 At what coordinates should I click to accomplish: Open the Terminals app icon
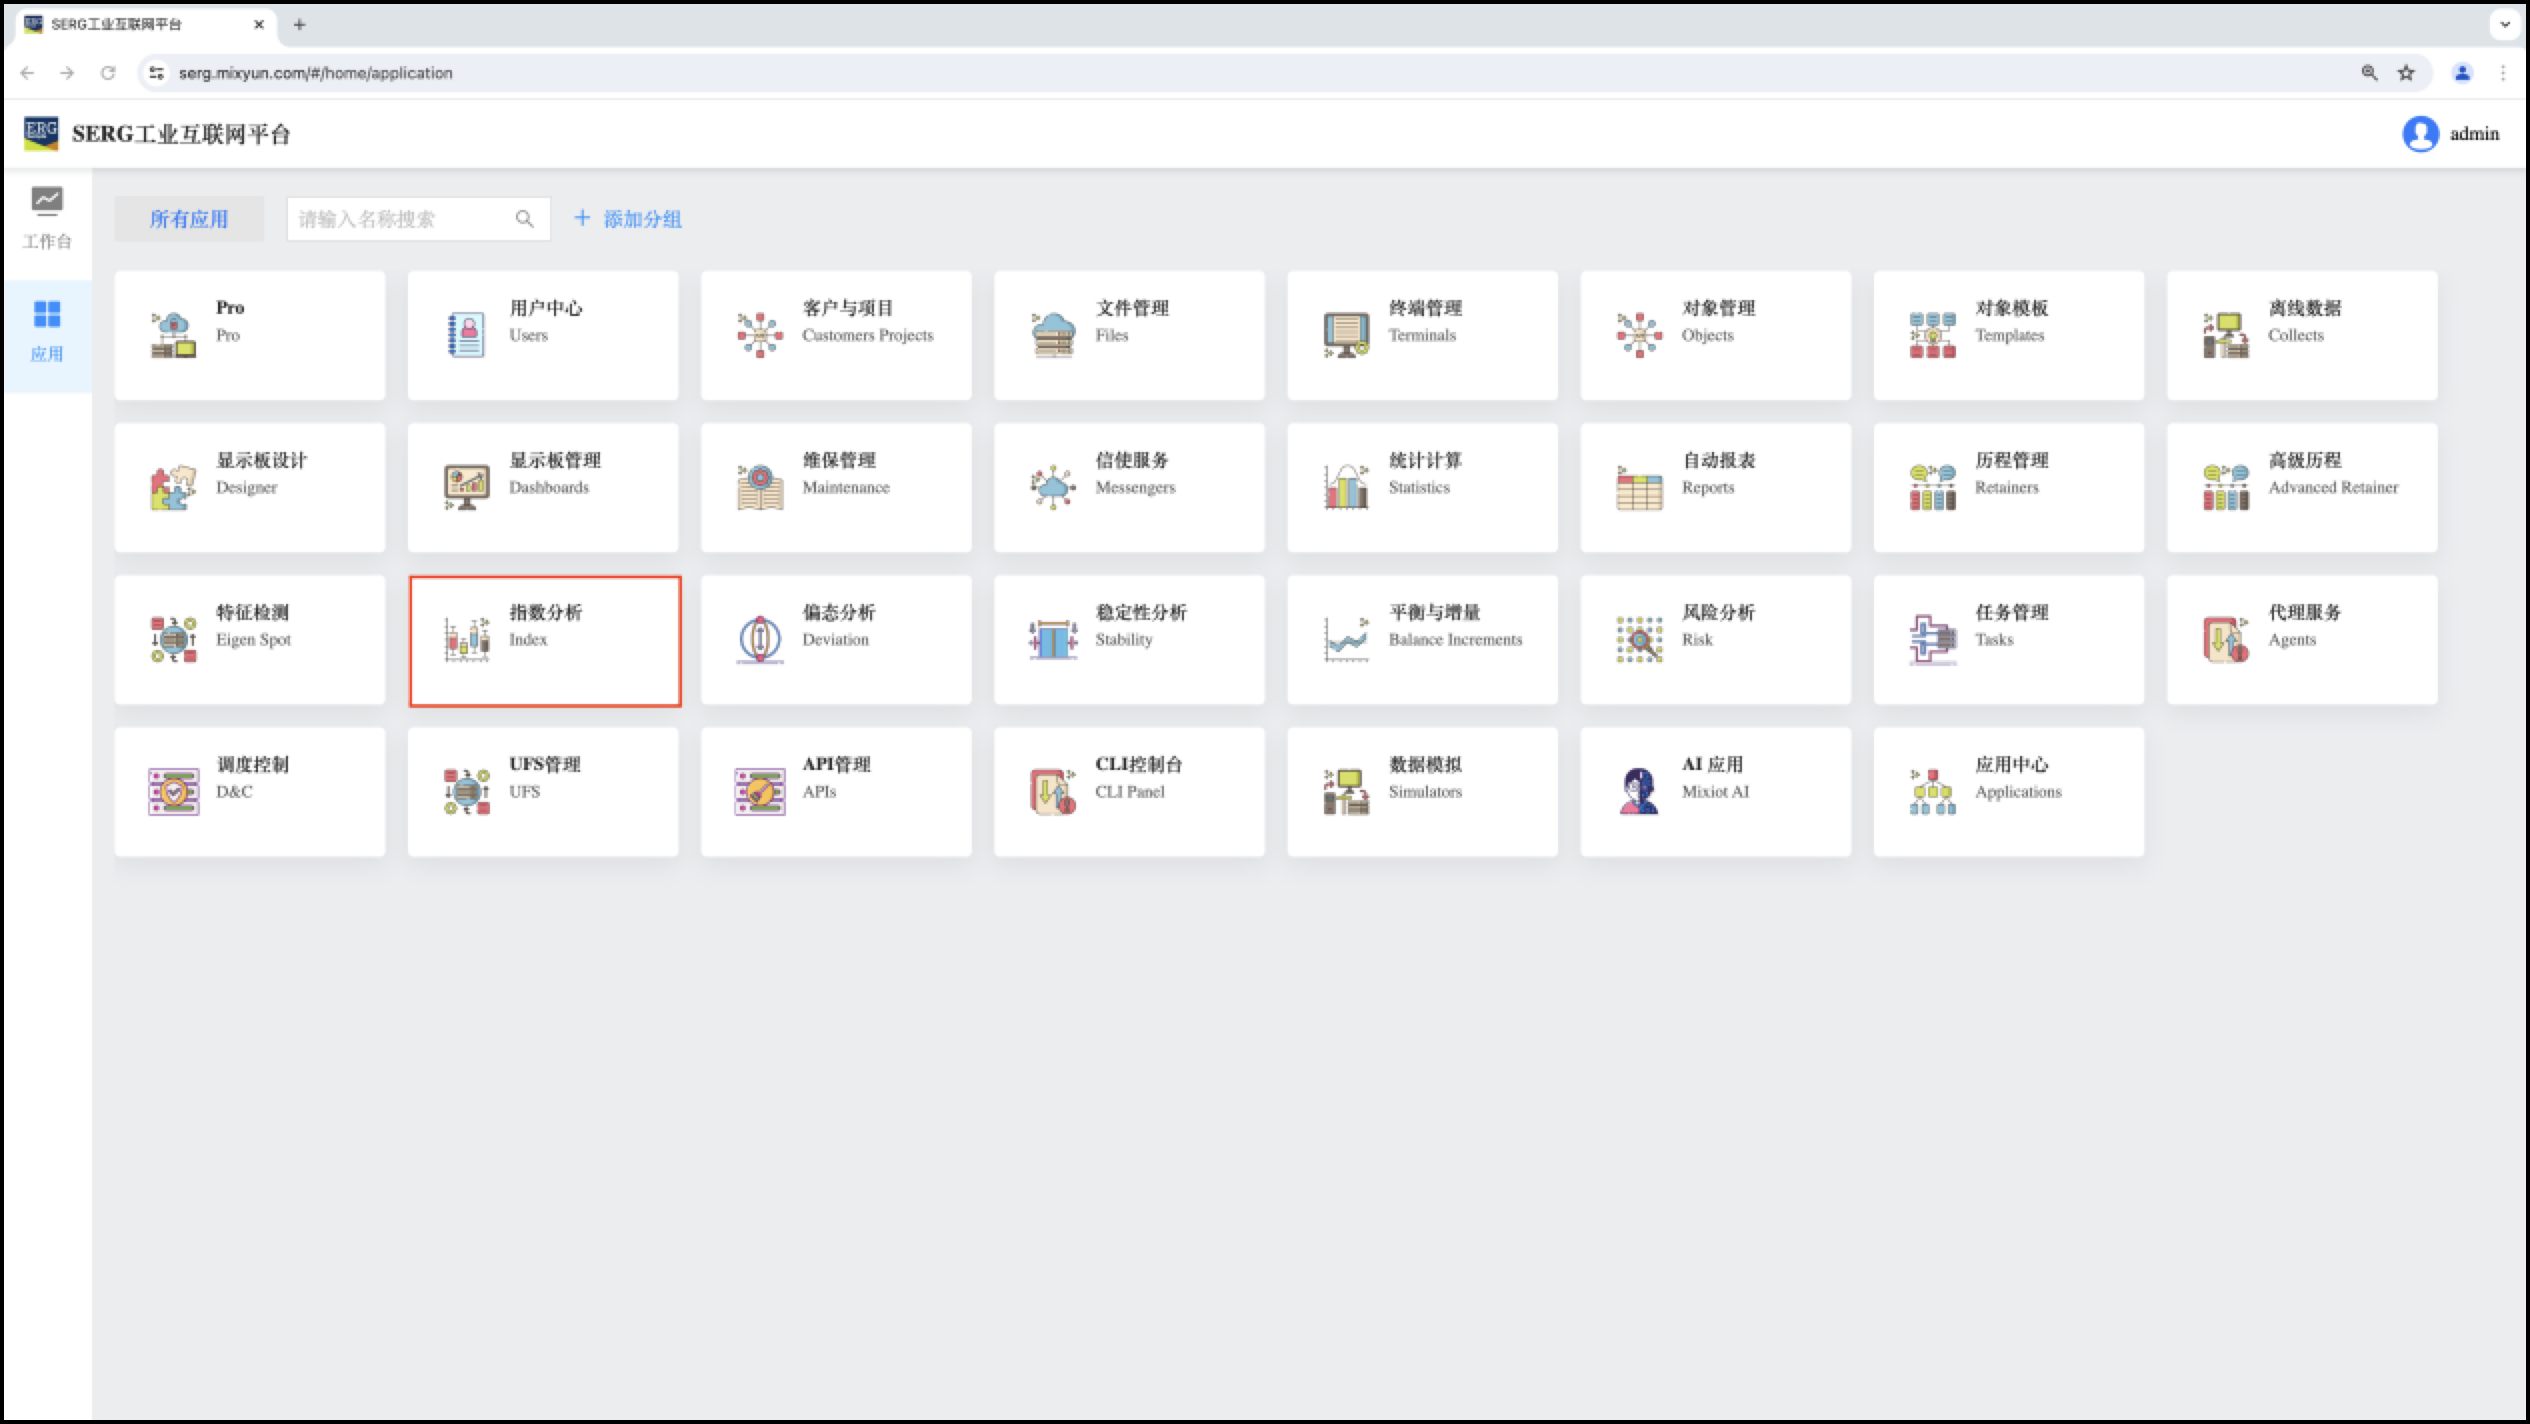1345,335
